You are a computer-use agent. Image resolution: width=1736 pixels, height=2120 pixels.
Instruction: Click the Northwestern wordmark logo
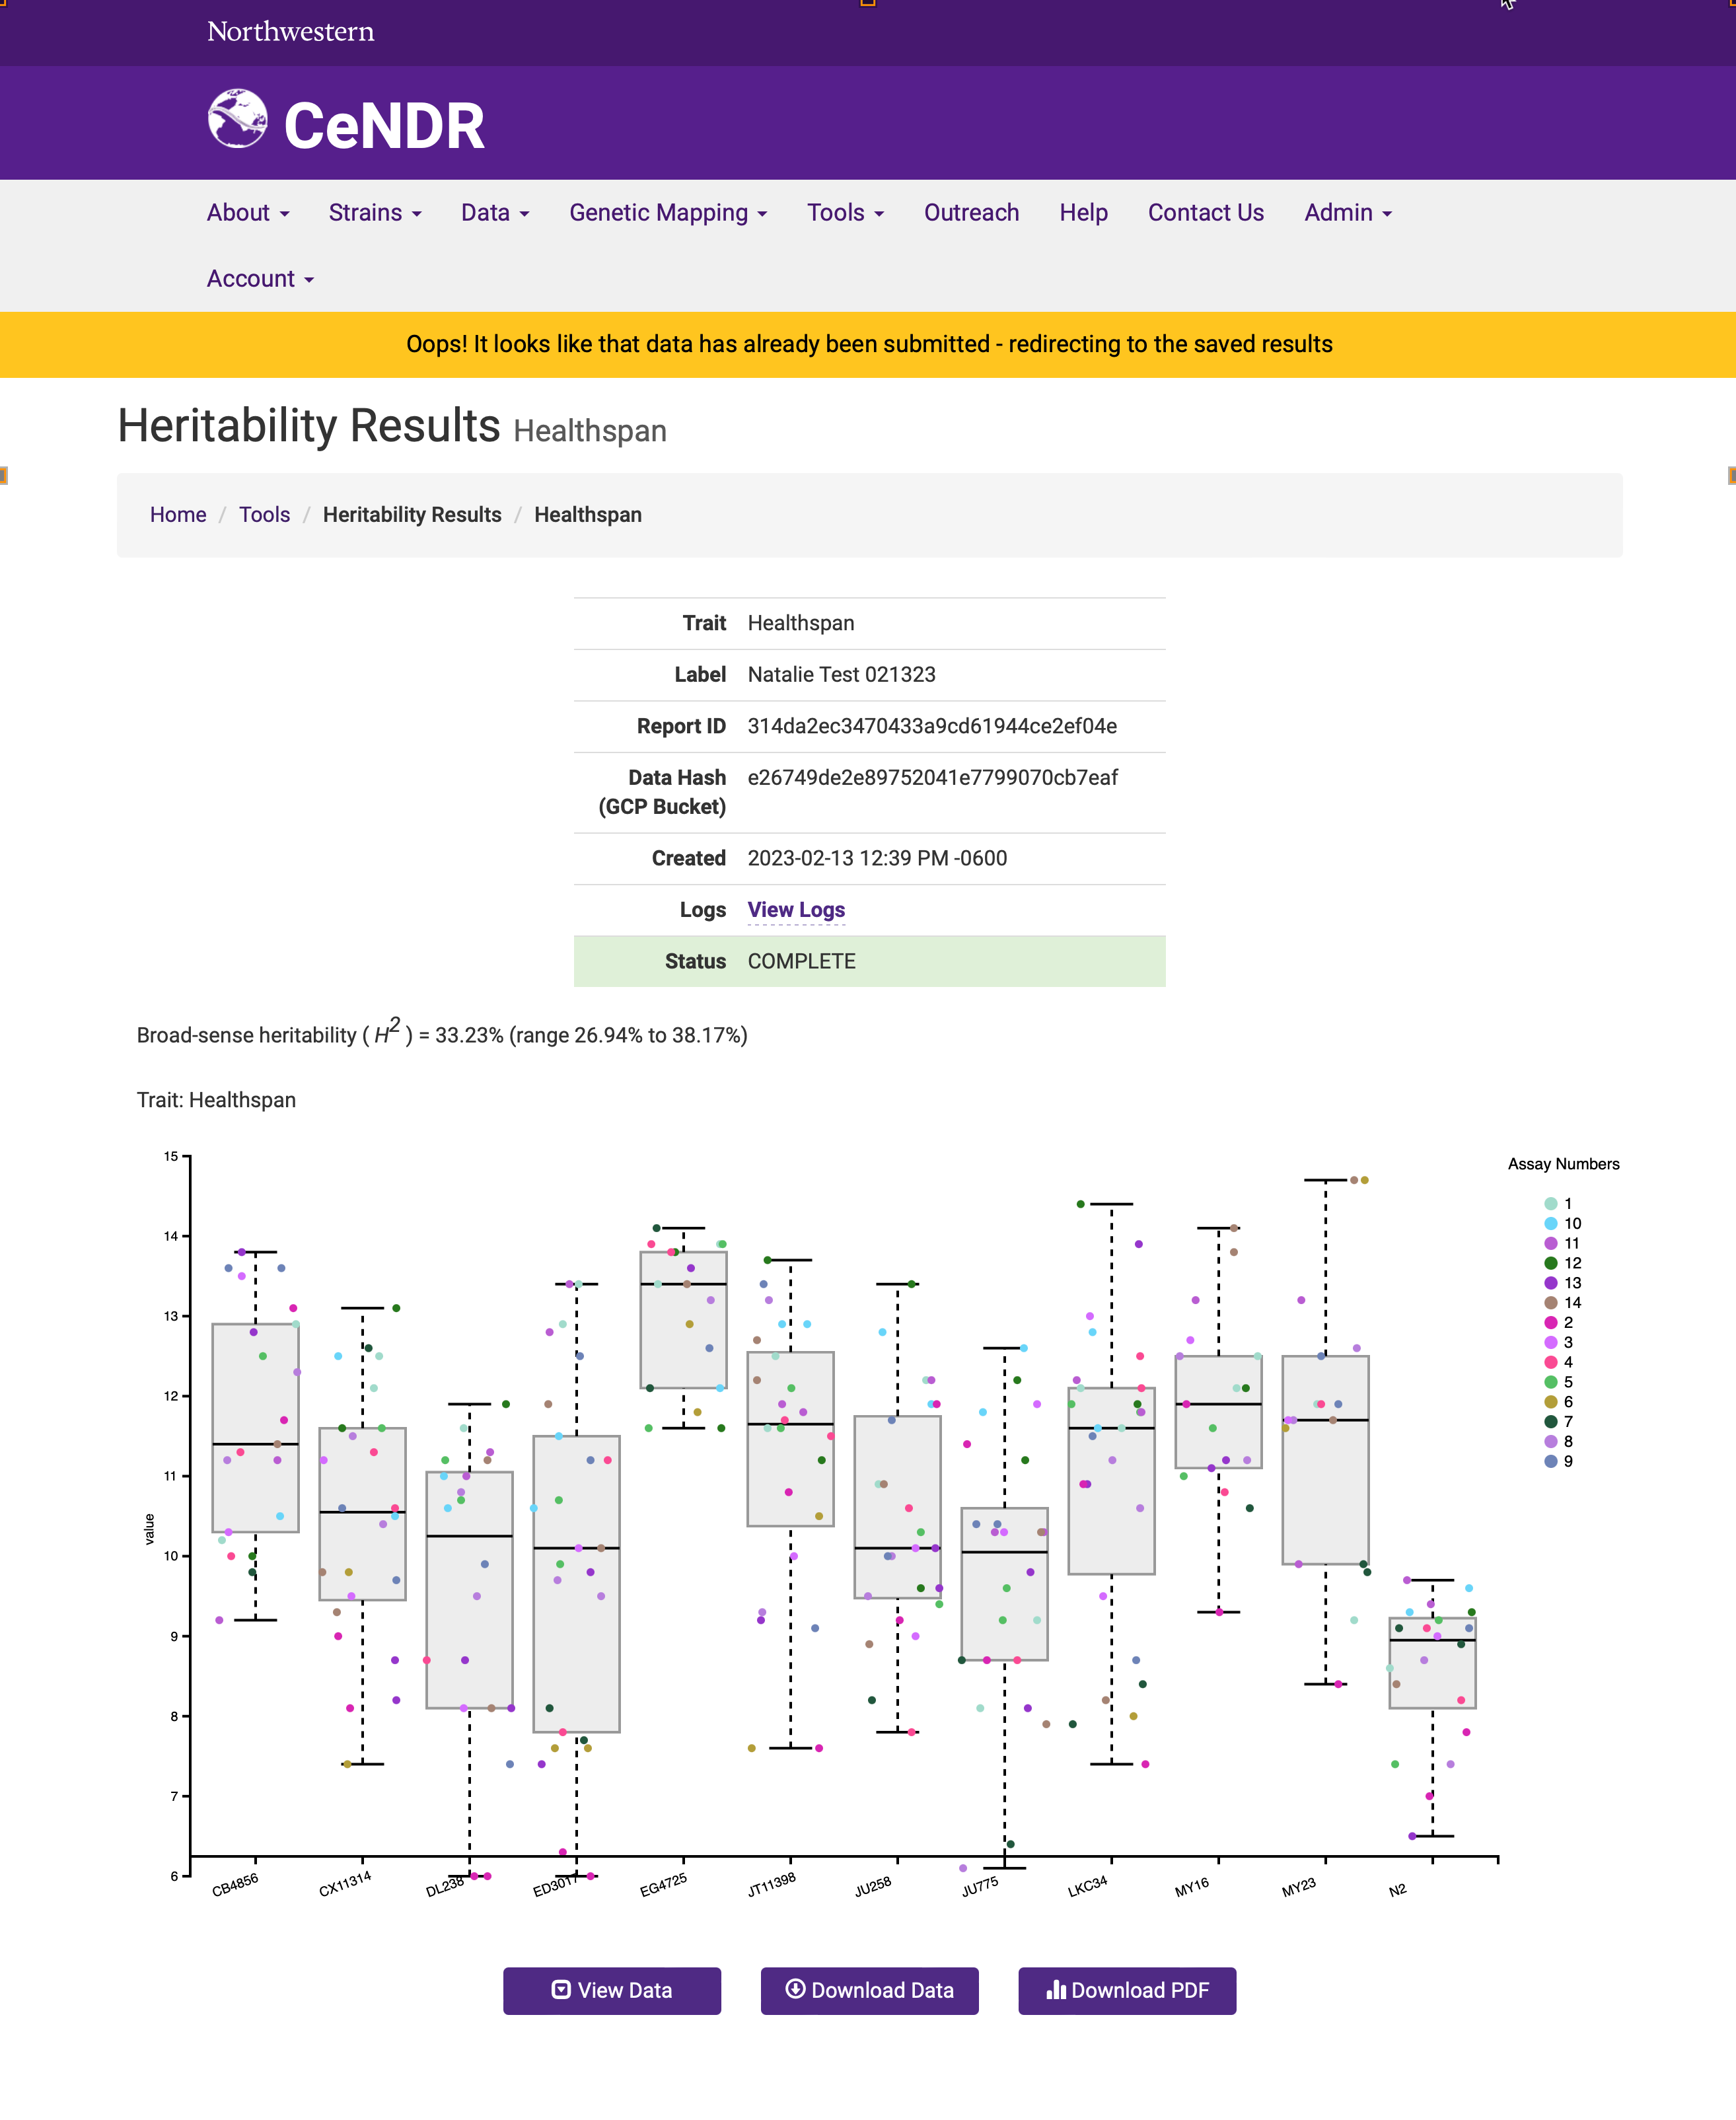(x=290, y=32)
